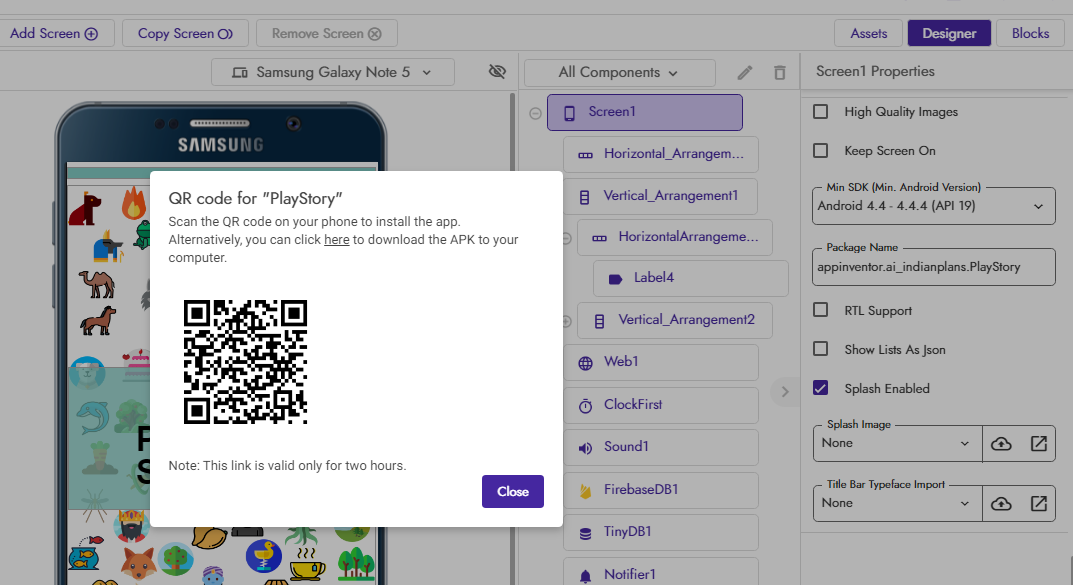Close the QR code dialog
The image size is (1073, 585).
point(512,491)
